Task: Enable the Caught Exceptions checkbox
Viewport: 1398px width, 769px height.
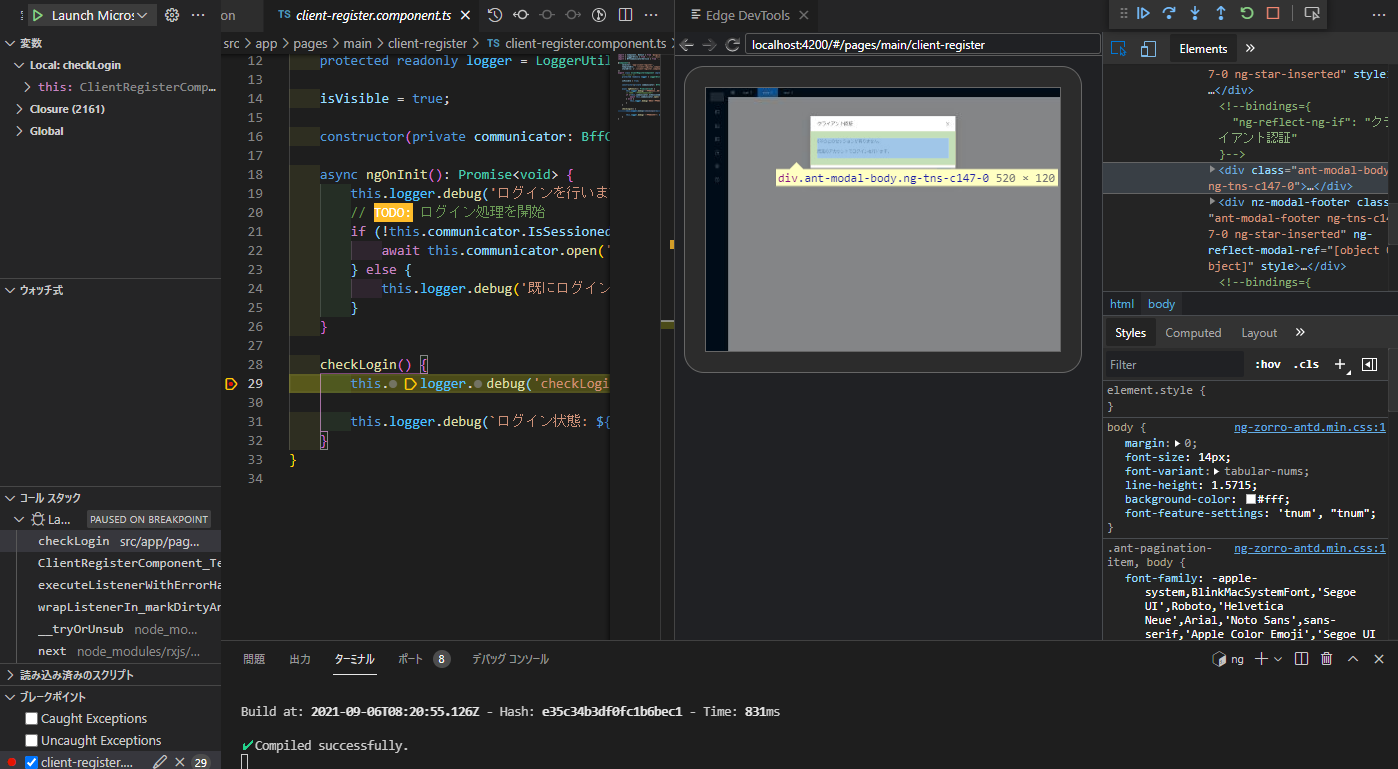Action: [29, 718]
